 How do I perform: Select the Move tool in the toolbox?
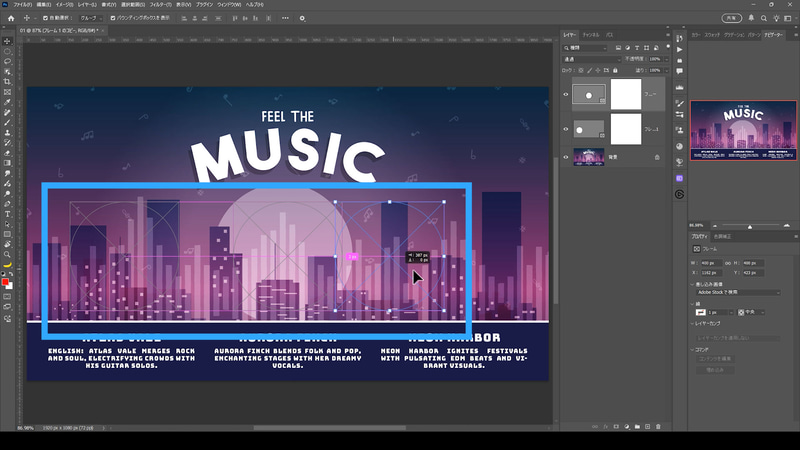[x=7, y=41]
